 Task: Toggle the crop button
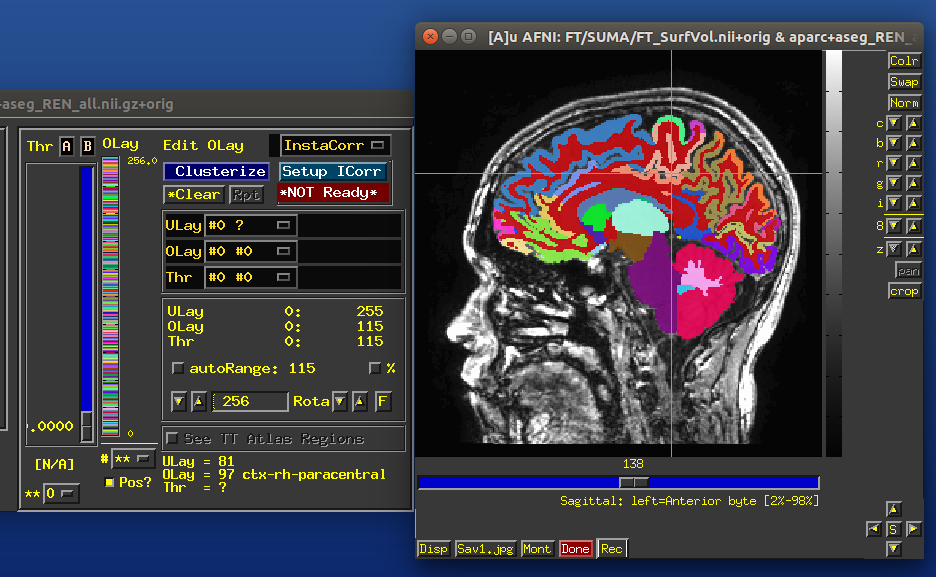click(904, 291)
